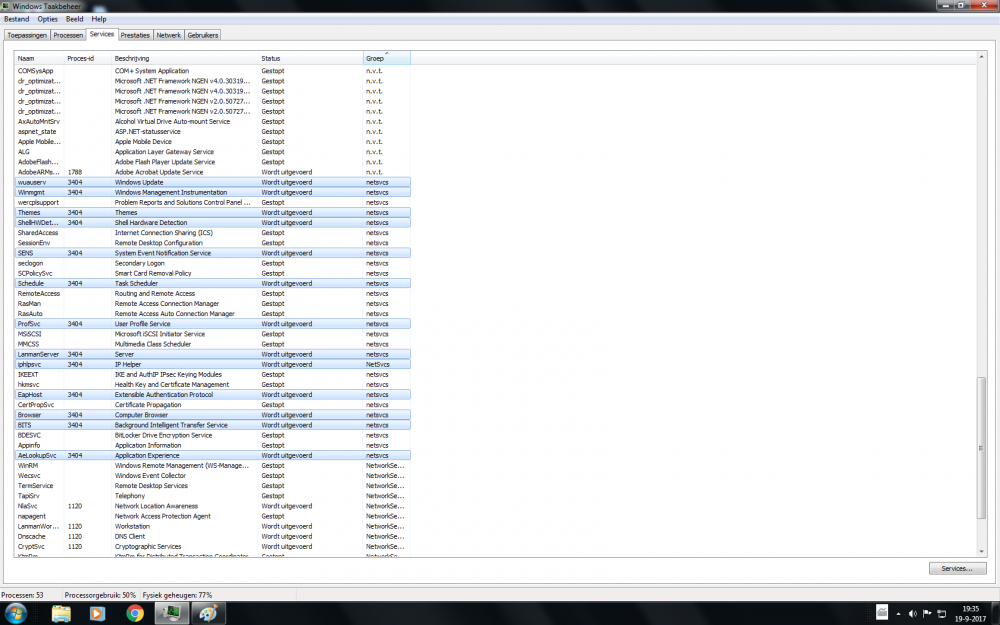
Task: Select the Windows Update service row
Action: (212, 182)
